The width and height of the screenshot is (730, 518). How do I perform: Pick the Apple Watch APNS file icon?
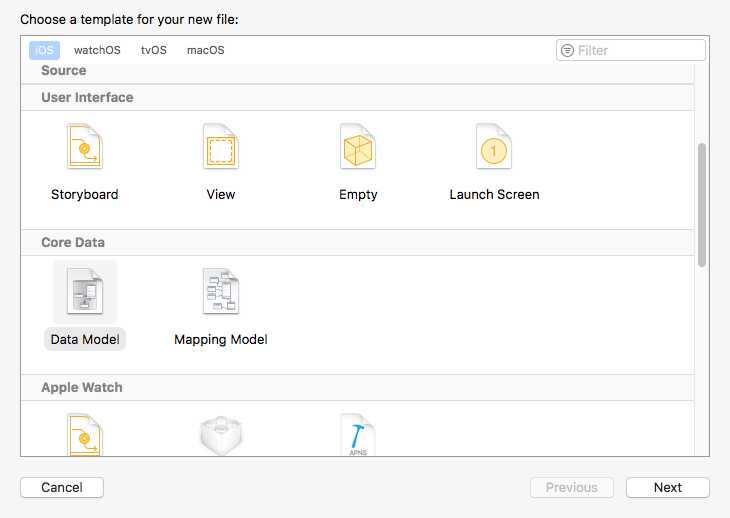point(358,435)
